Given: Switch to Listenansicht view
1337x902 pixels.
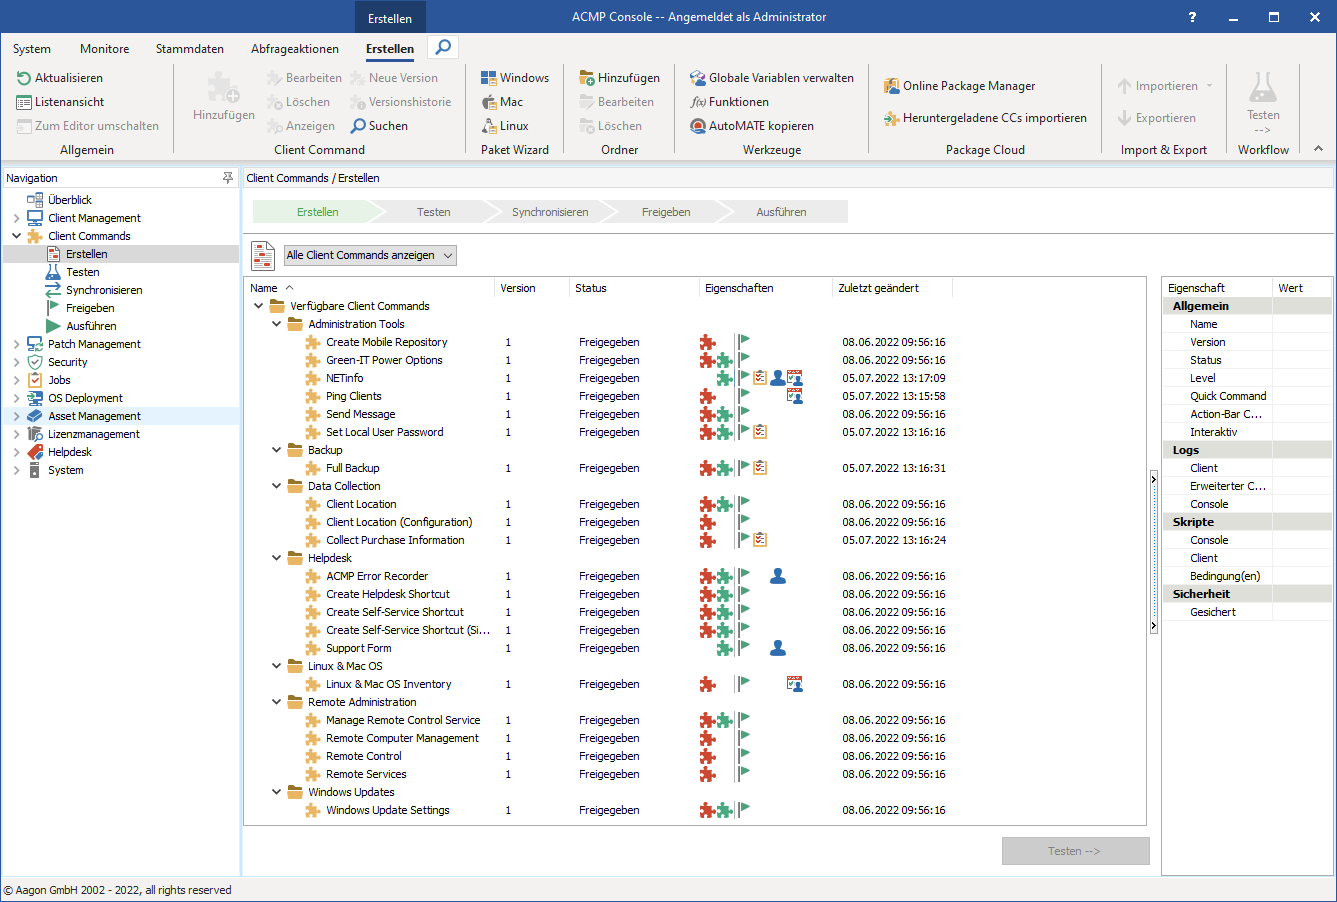Looking at the screenshot, I should tap(60, 102).
